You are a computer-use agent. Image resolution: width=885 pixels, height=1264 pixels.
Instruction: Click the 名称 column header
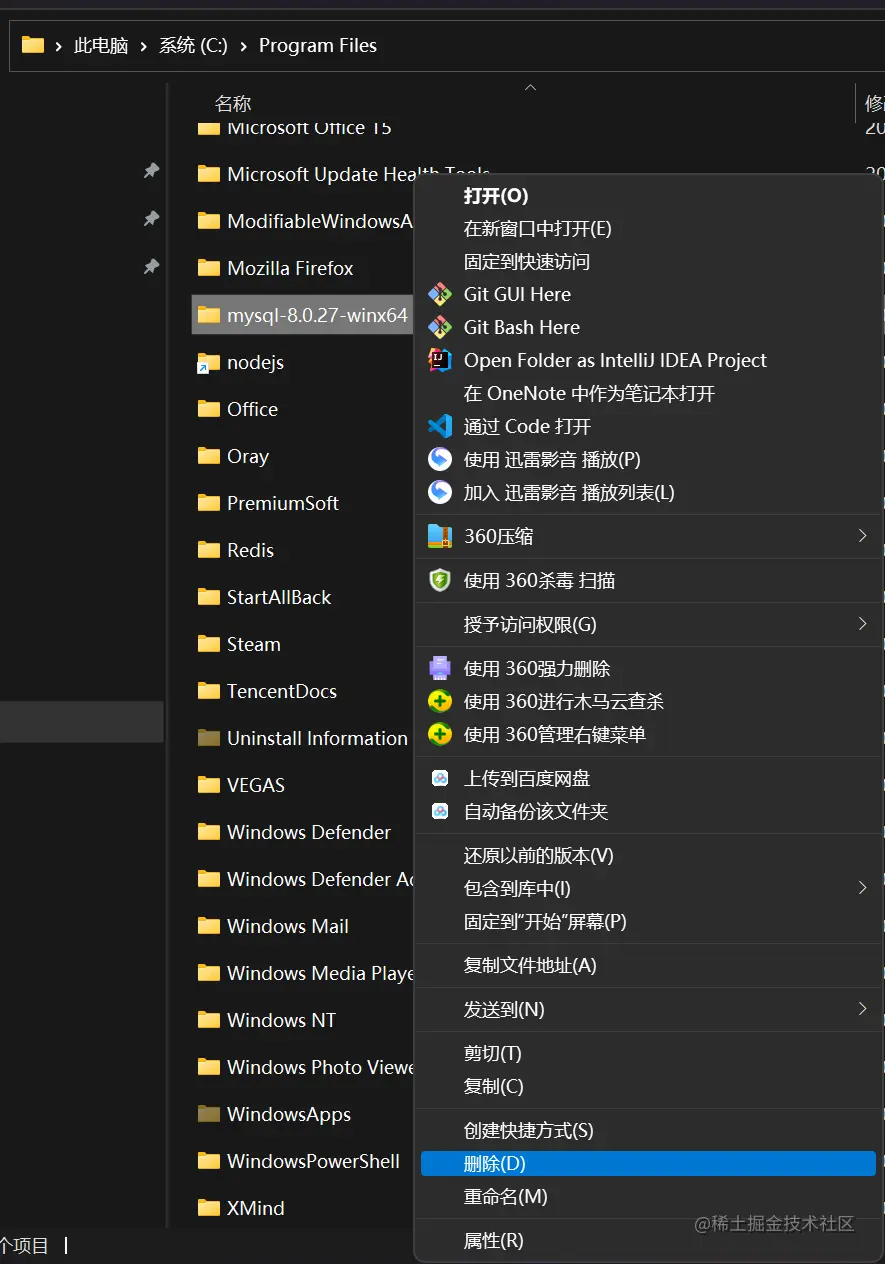(x=233, y=103)
